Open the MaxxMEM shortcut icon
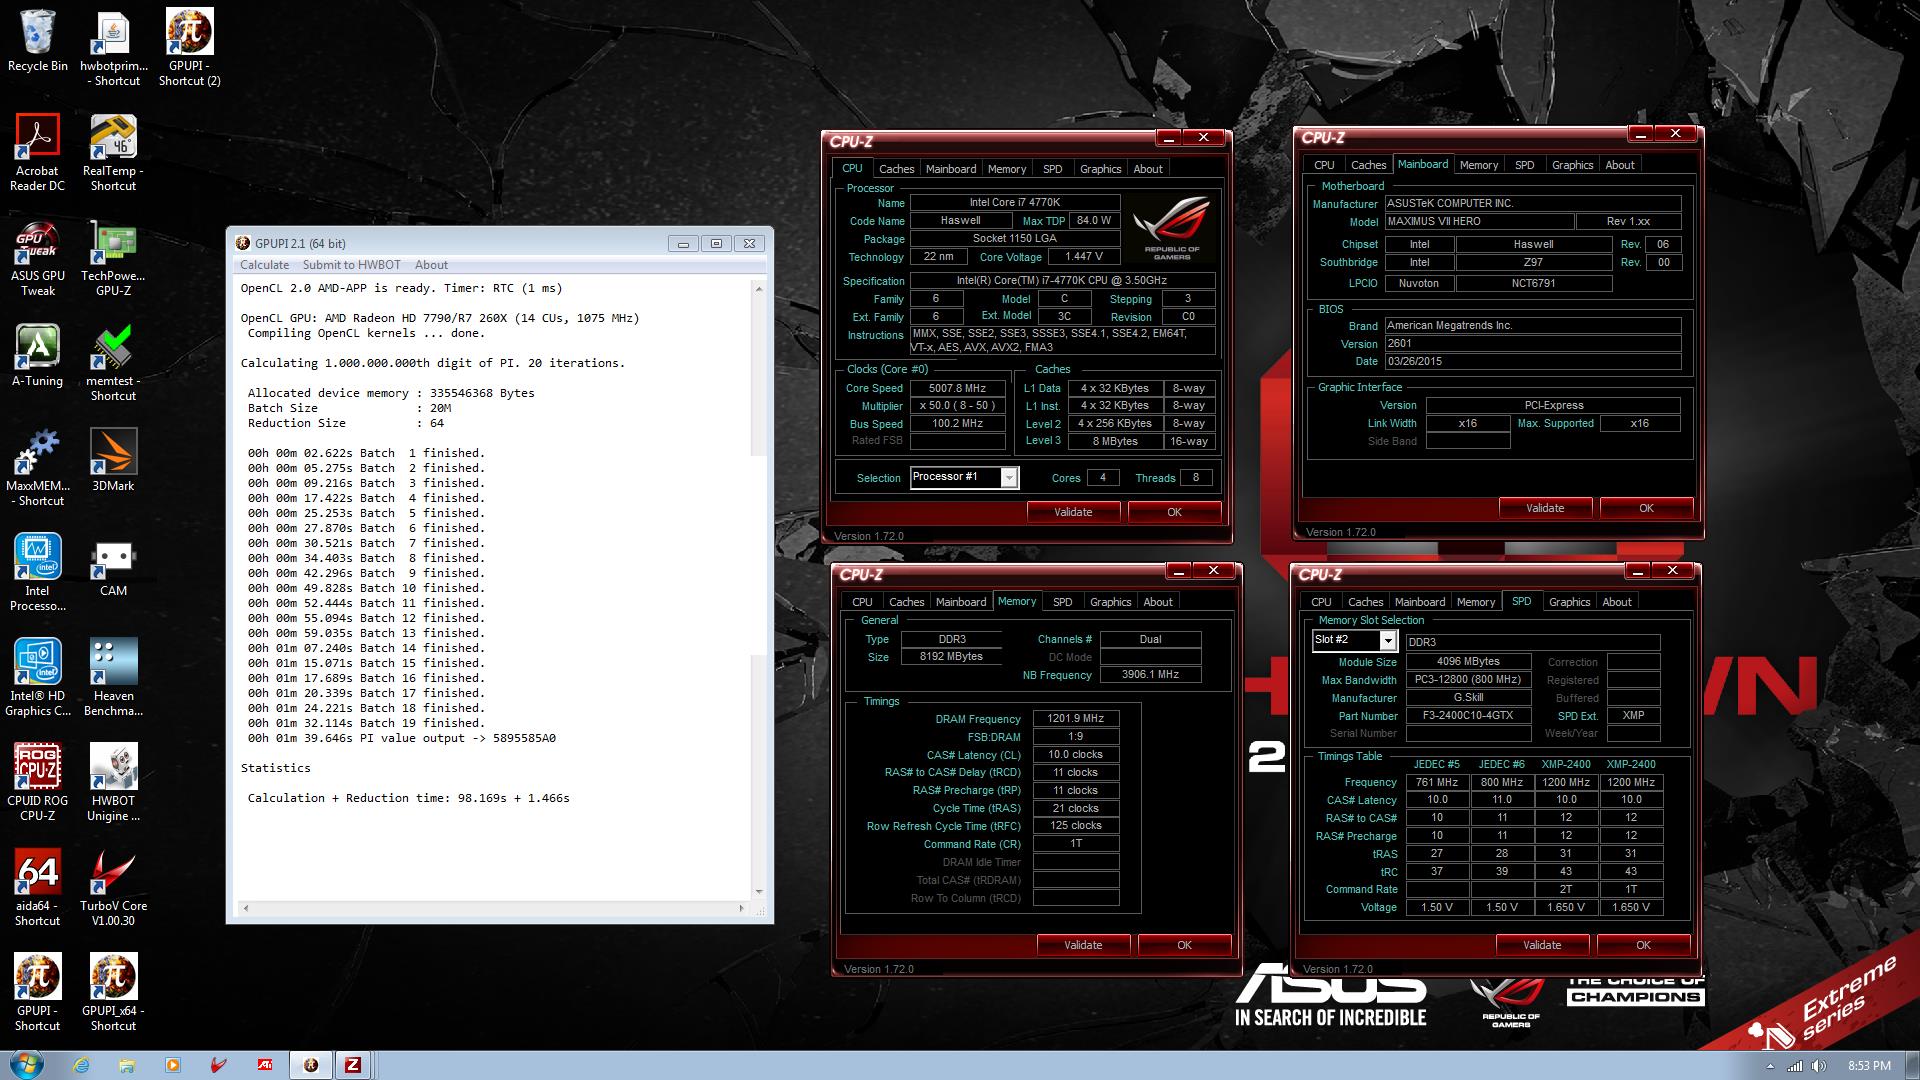Screen dimensions: 1920x1080 click(x=38, y=468)
